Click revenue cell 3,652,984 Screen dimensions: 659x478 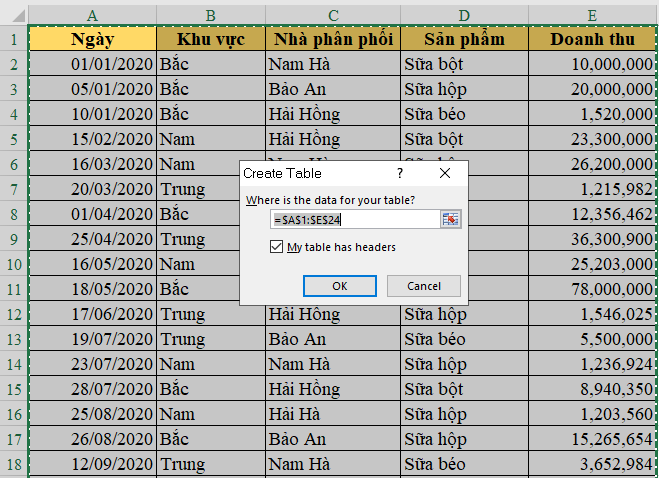point(593,464)
